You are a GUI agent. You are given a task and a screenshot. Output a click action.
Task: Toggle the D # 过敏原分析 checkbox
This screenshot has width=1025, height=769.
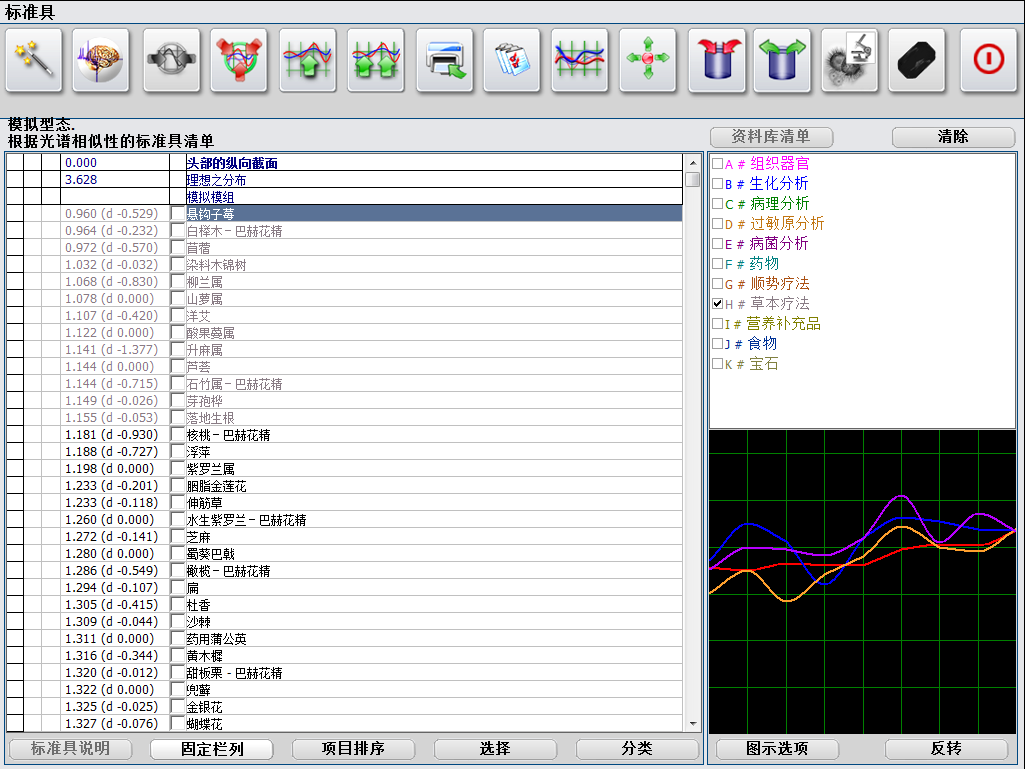[717, 224]
